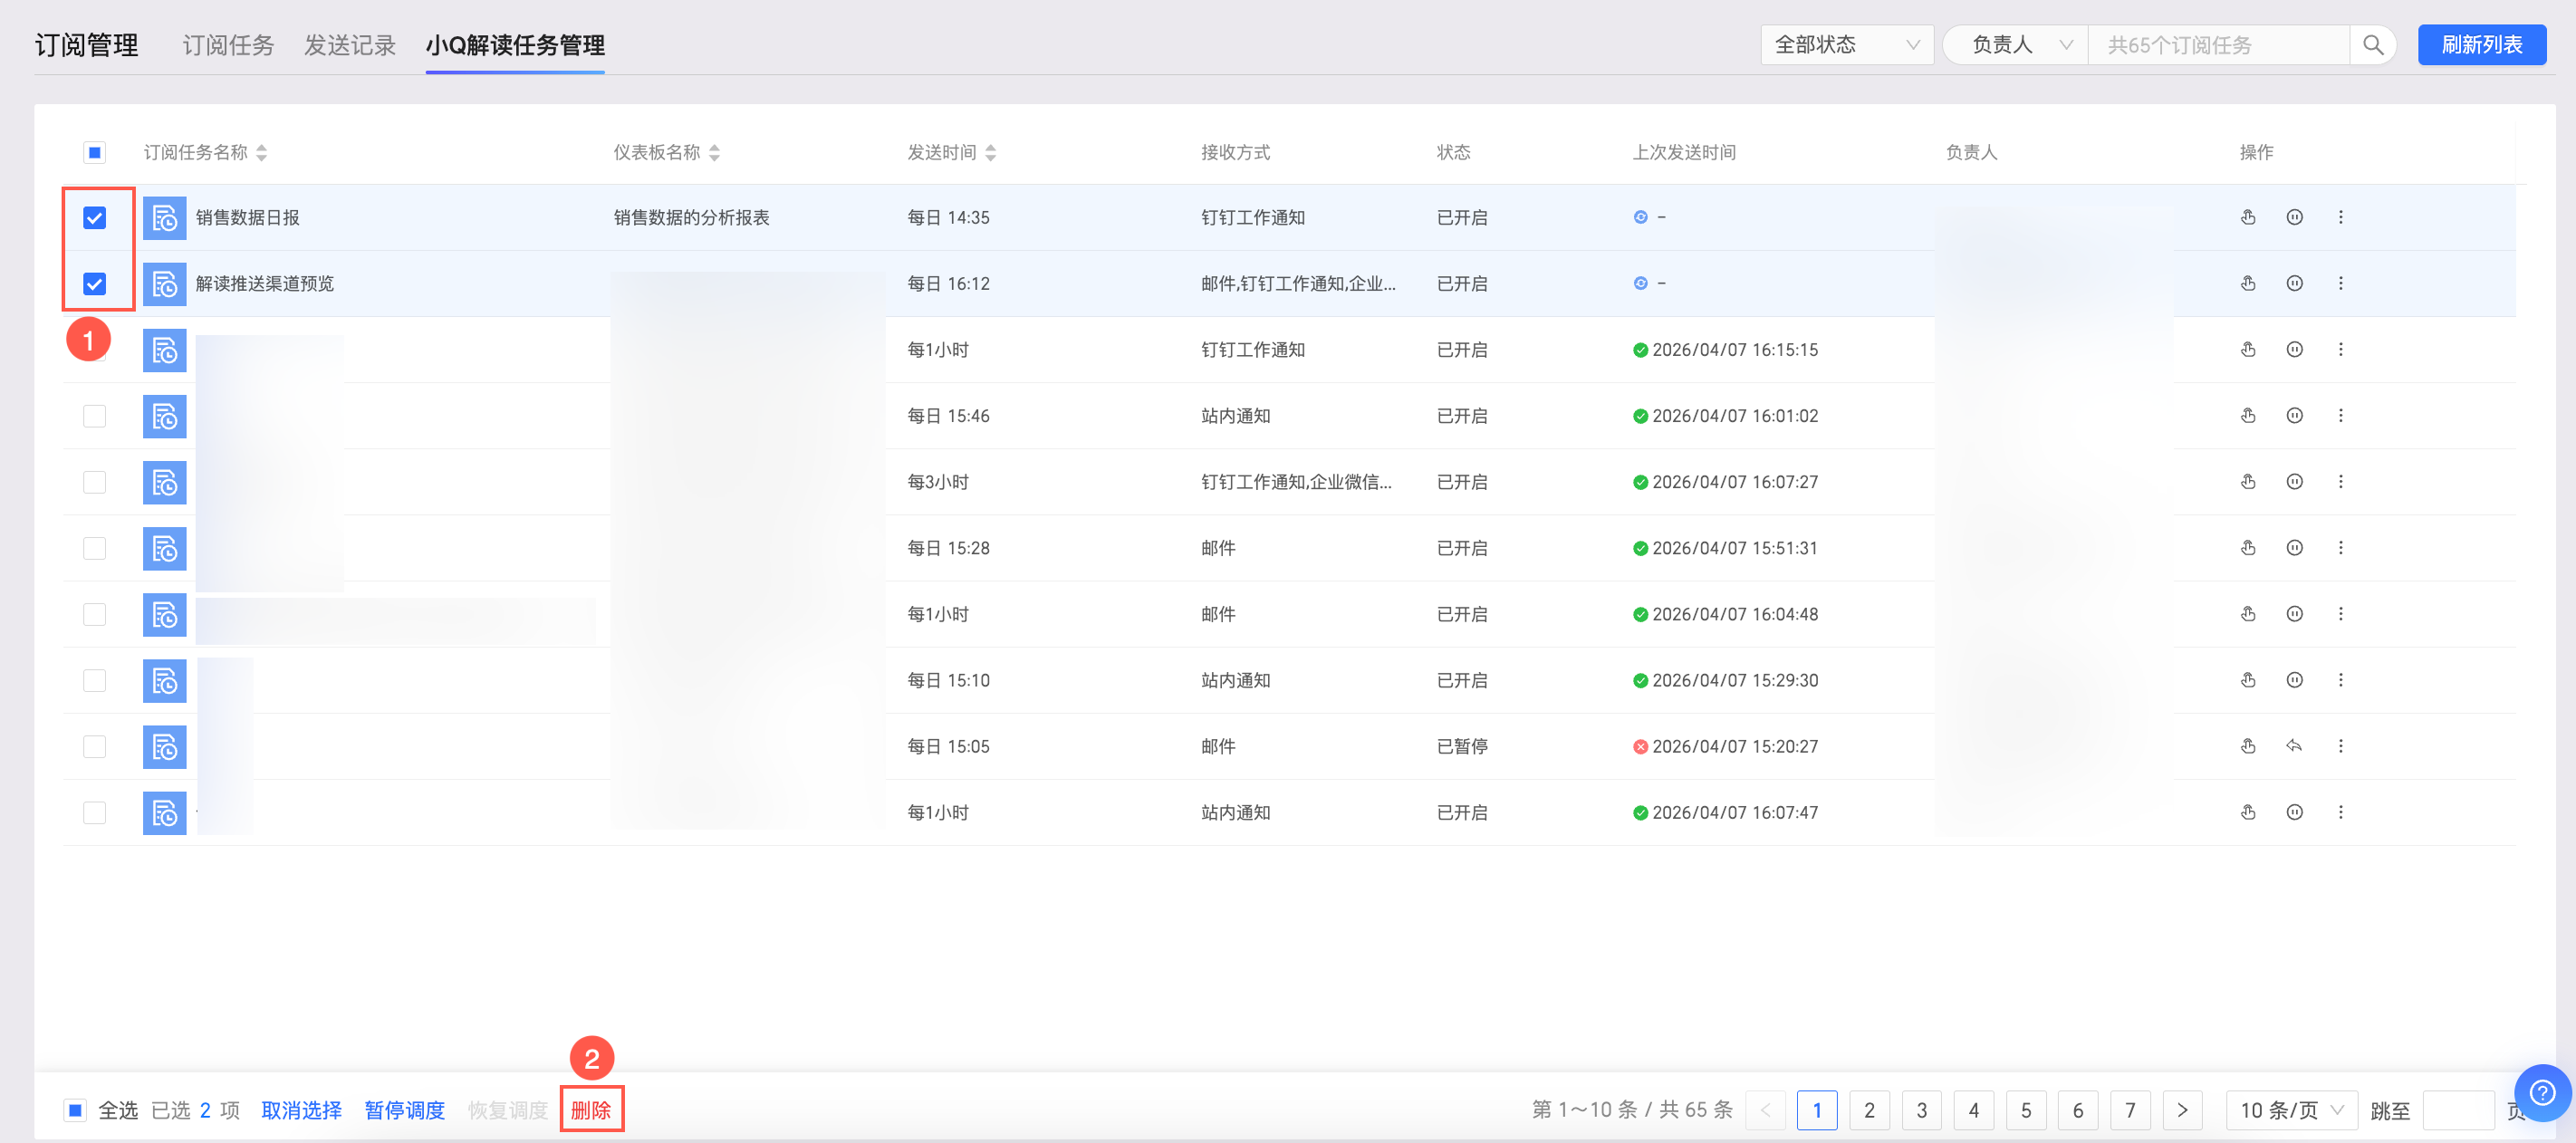2576x1143 pixels.
Task: Check the row scheduled 每日 15:10
Action: [x=94, y=679]
